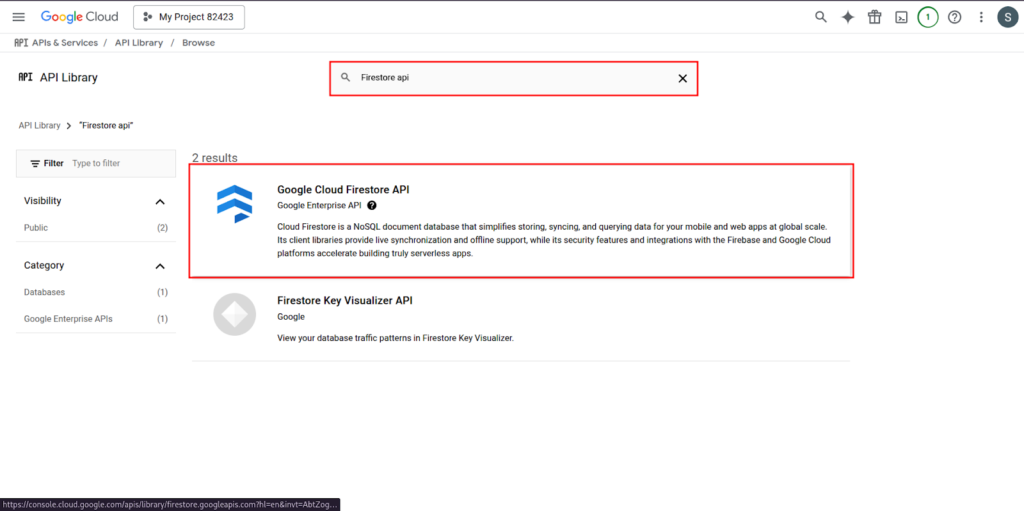Viewport: 1024px width, 511px height.
Task: Click the Firestore api search field
Action: tap(514, 78)
